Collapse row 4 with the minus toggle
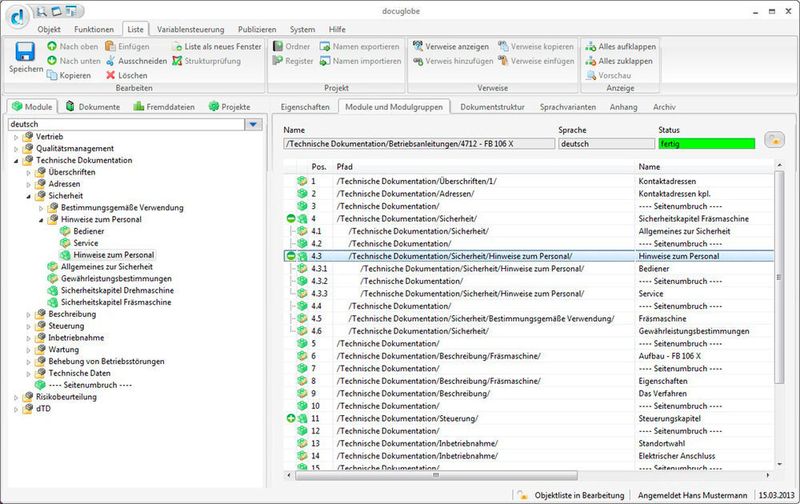 290,218
